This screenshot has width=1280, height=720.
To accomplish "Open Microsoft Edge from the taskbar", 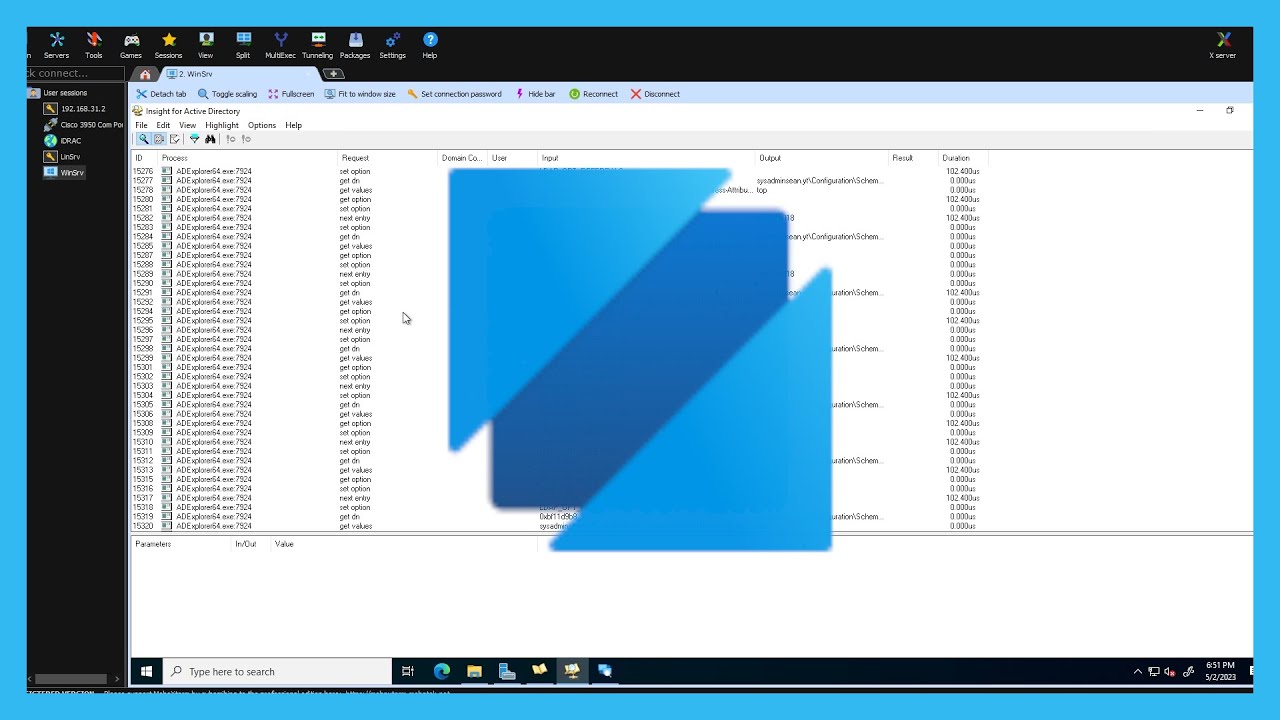I will click(442, 671).
